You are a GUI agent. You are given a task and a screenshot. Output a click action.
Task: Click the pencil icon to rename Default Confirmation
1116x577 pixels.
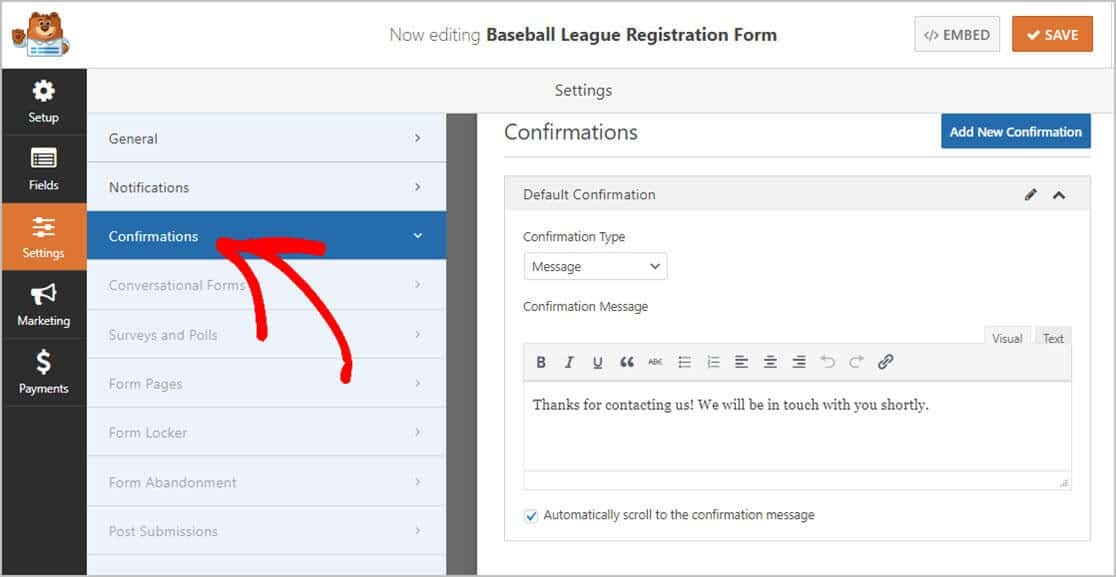coord(1031,194)
